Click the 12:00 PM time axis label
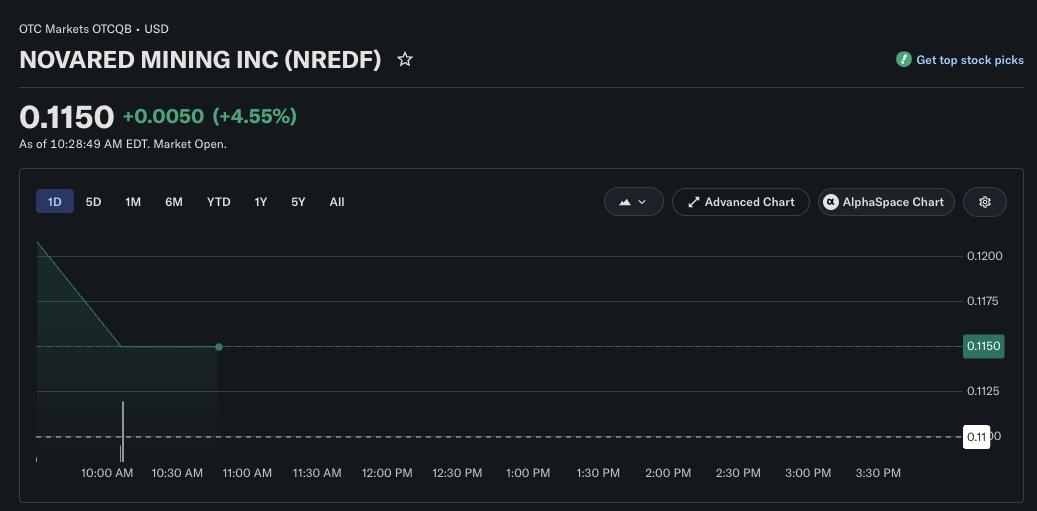 coord(387,473)
